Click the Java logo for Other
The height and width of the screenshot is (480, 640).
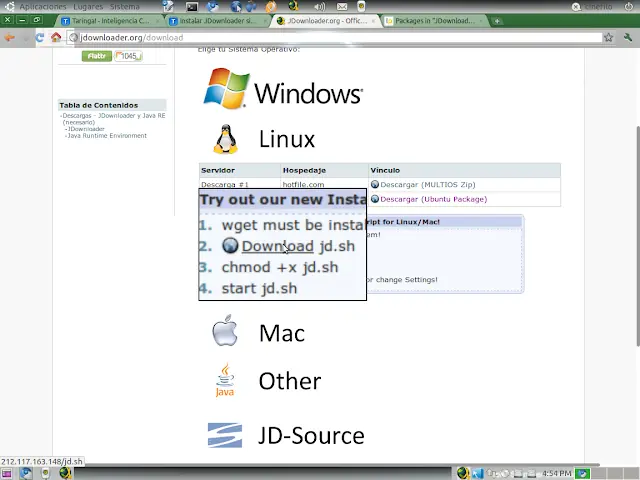[225, 380]
